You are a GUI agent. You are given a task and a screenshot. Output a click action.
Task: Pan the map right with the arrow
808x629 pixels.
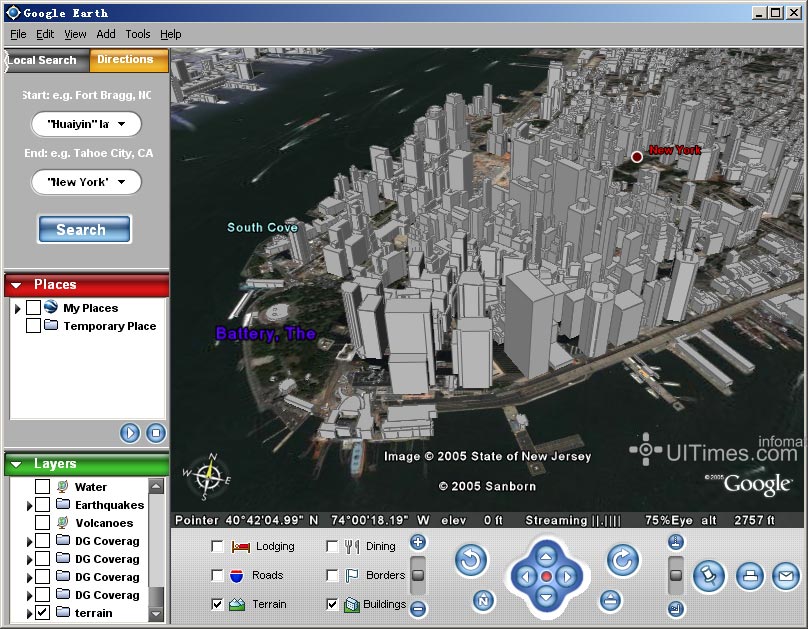pos(567,576)
